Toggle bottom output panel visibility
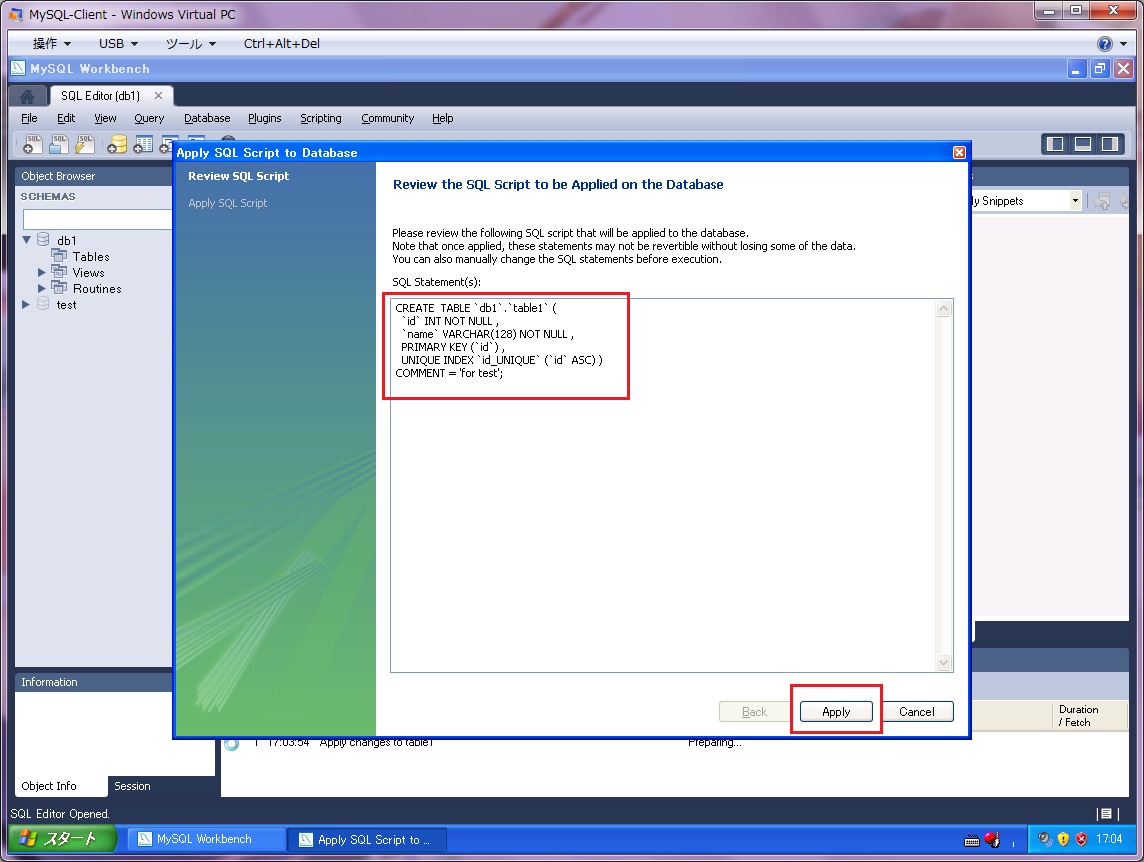The height and width of the screenshot is (862, 1144). (1083, 144)
